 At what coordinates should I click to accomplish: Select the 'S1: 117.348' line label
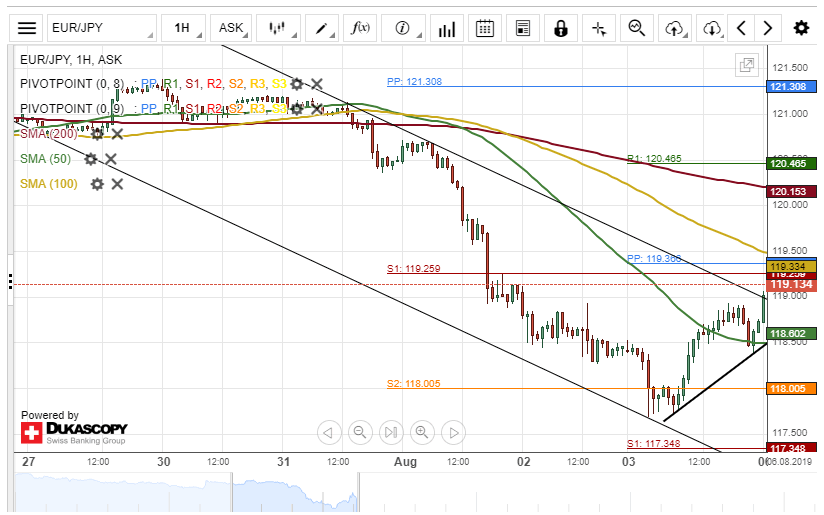tap(653, 444)
